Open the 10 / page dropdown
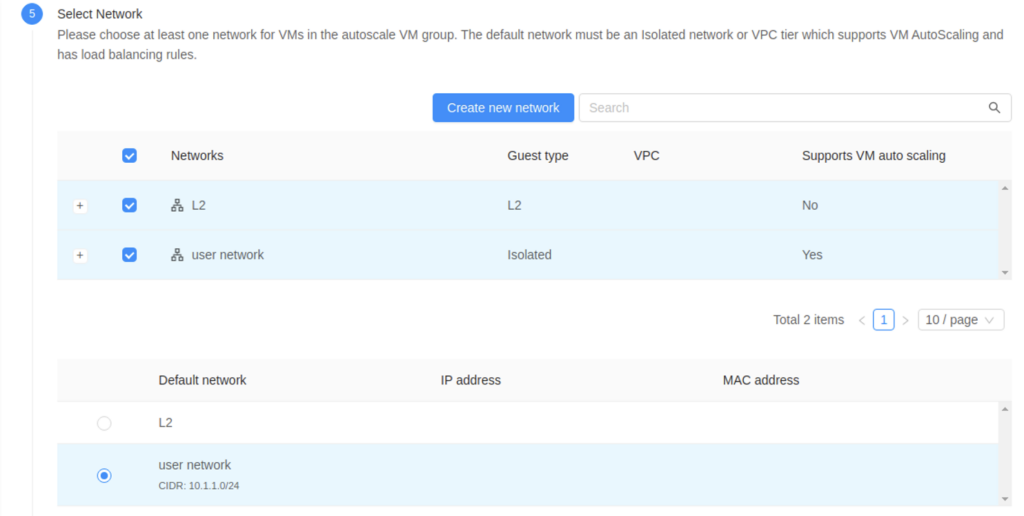 pyautogui.click(x=960, y=320)
